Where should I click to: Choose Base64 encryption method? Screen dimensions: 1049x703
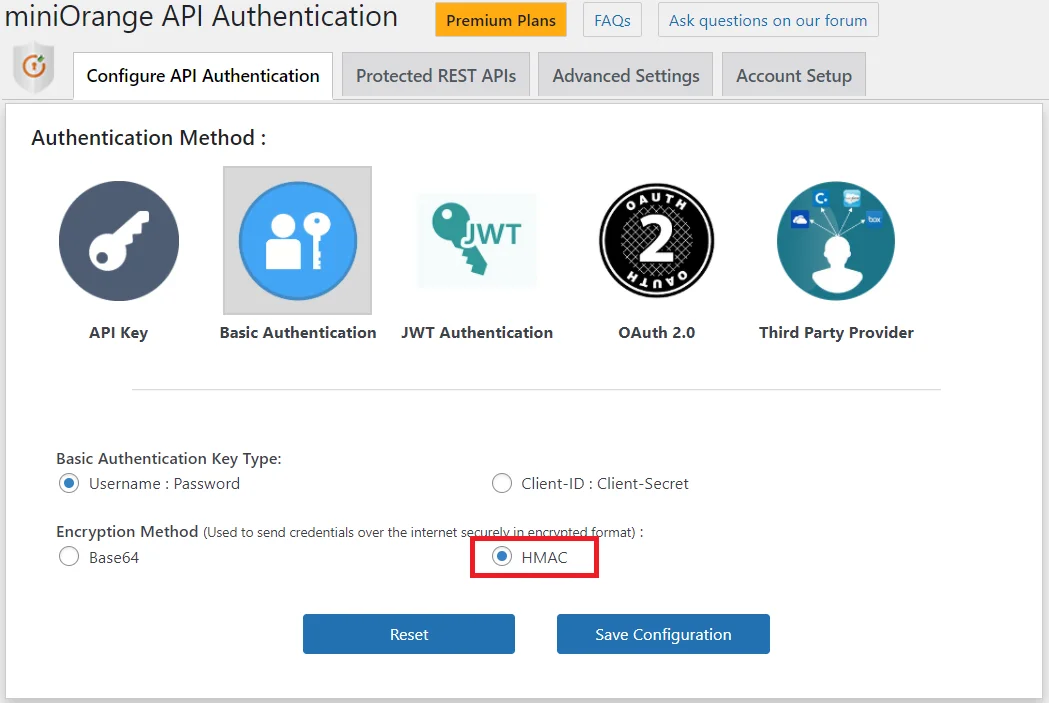[69, 557]
